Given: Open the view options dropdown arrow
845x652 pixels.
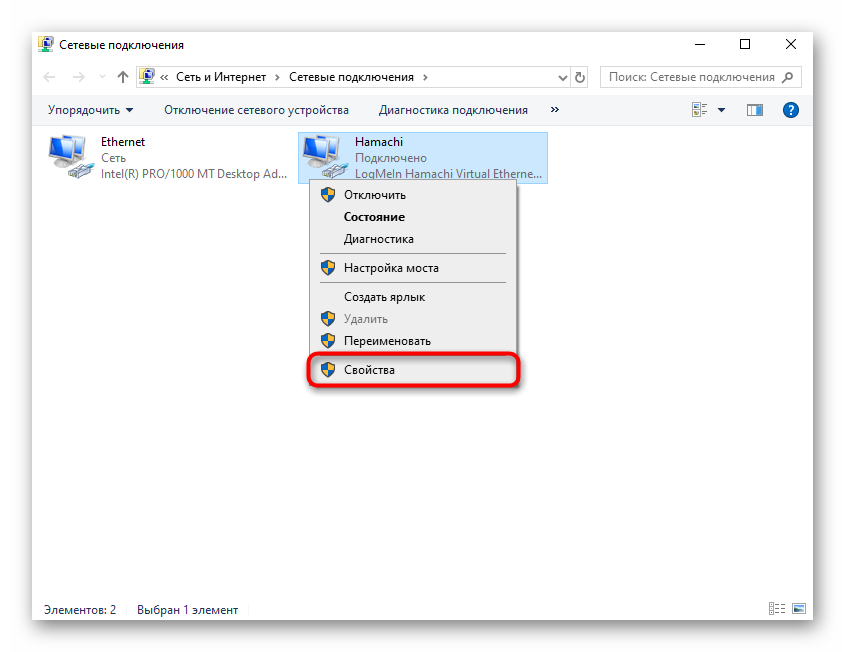Looking at the screenshot, I should coord(722,110).
